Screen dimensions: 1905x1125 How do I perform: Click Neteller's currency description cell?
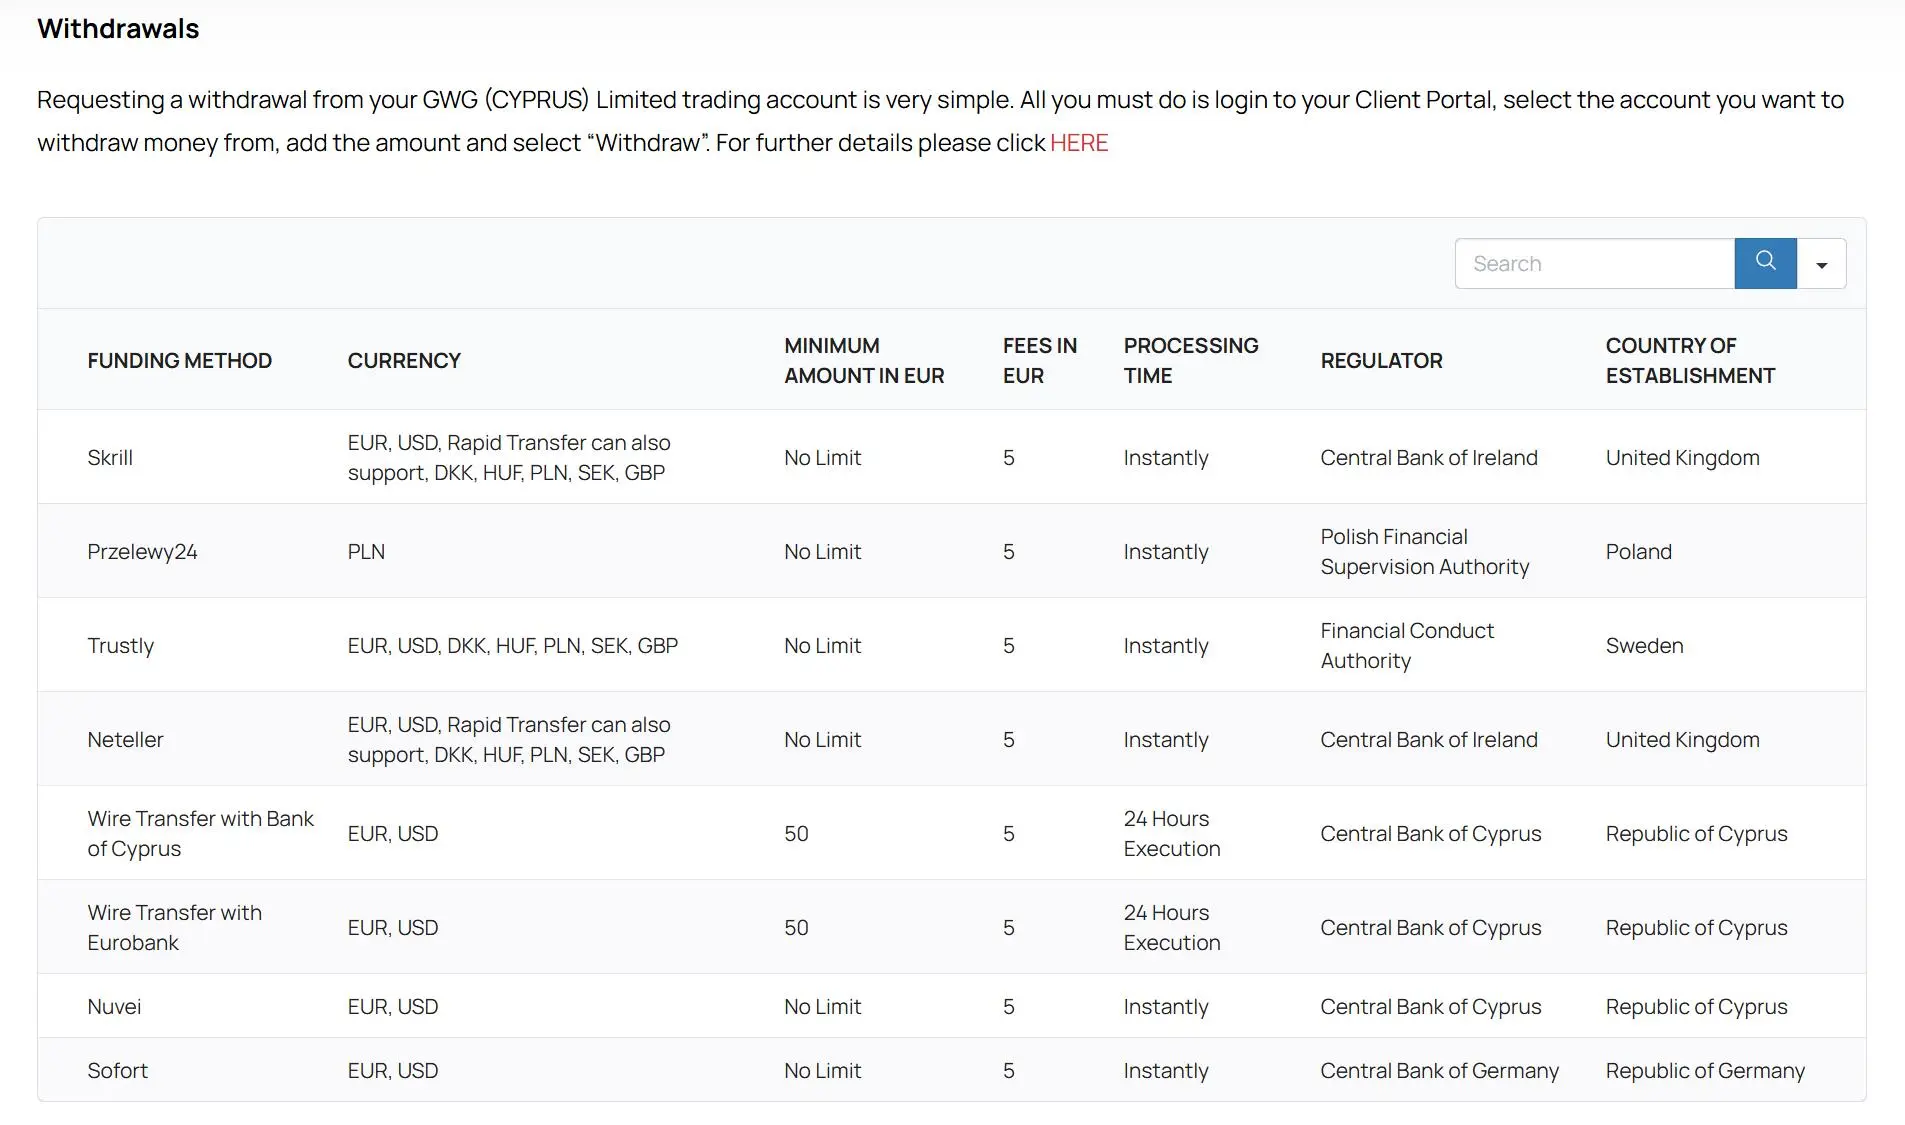coord(509,739)
